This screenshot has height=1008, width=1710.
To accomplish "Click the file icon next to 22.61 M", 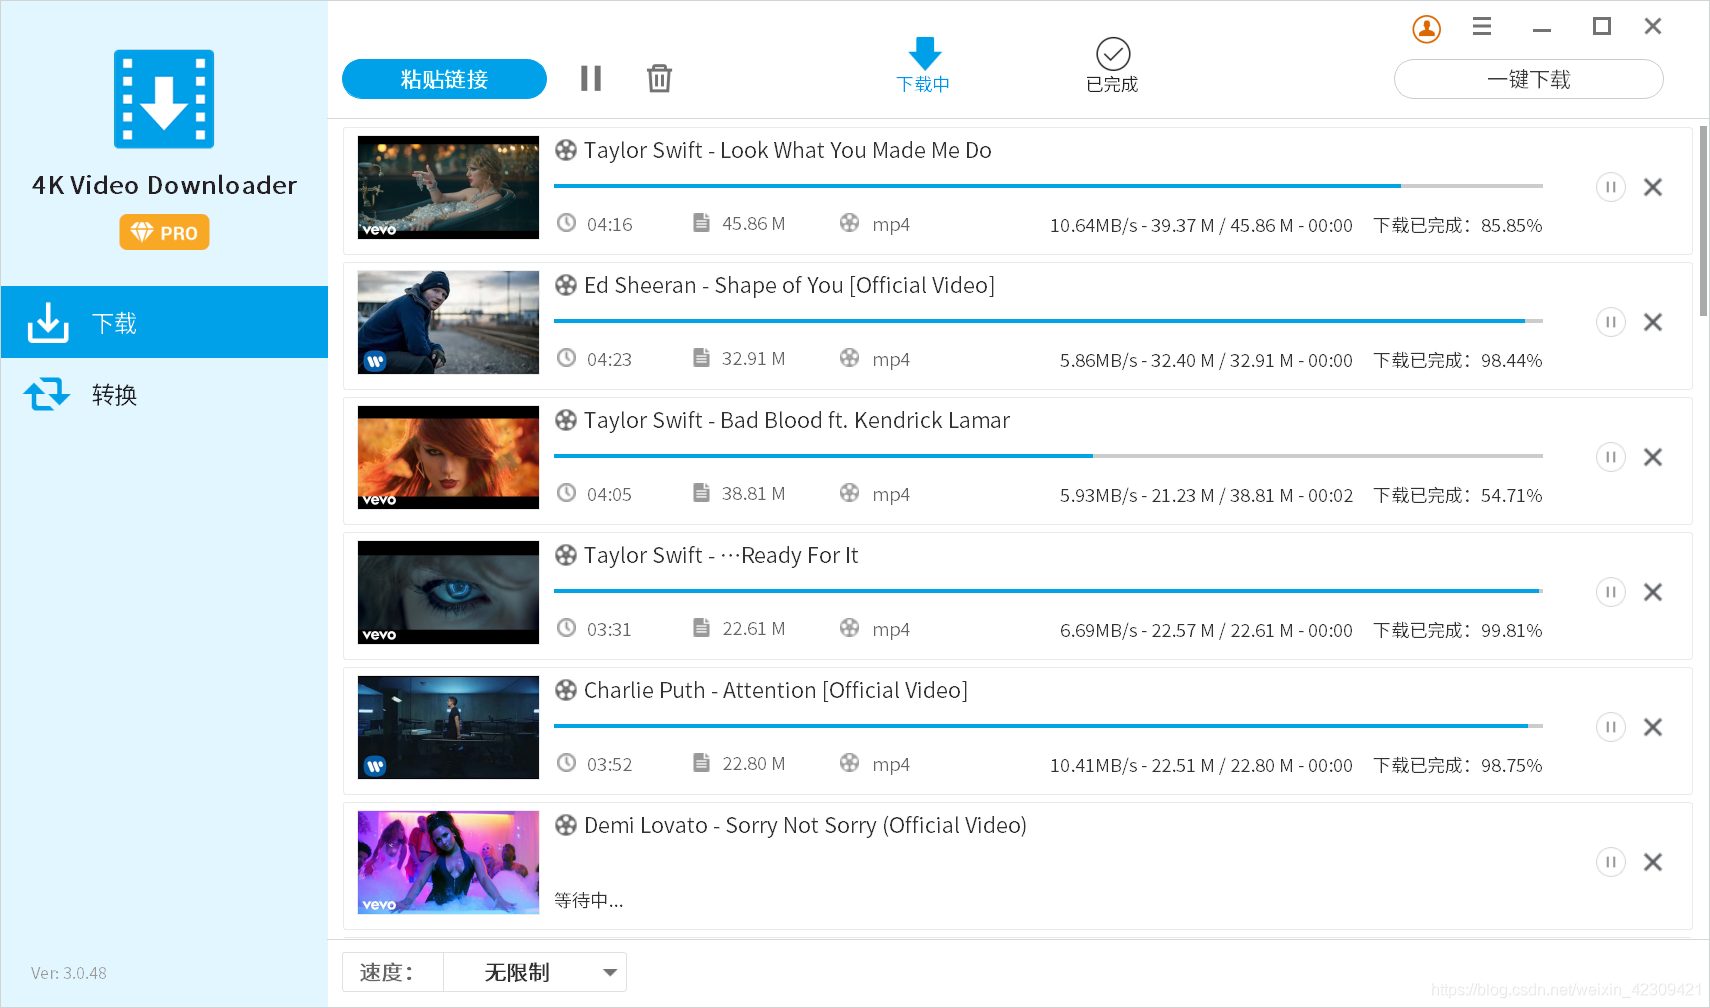I will (x=701, y=627).
